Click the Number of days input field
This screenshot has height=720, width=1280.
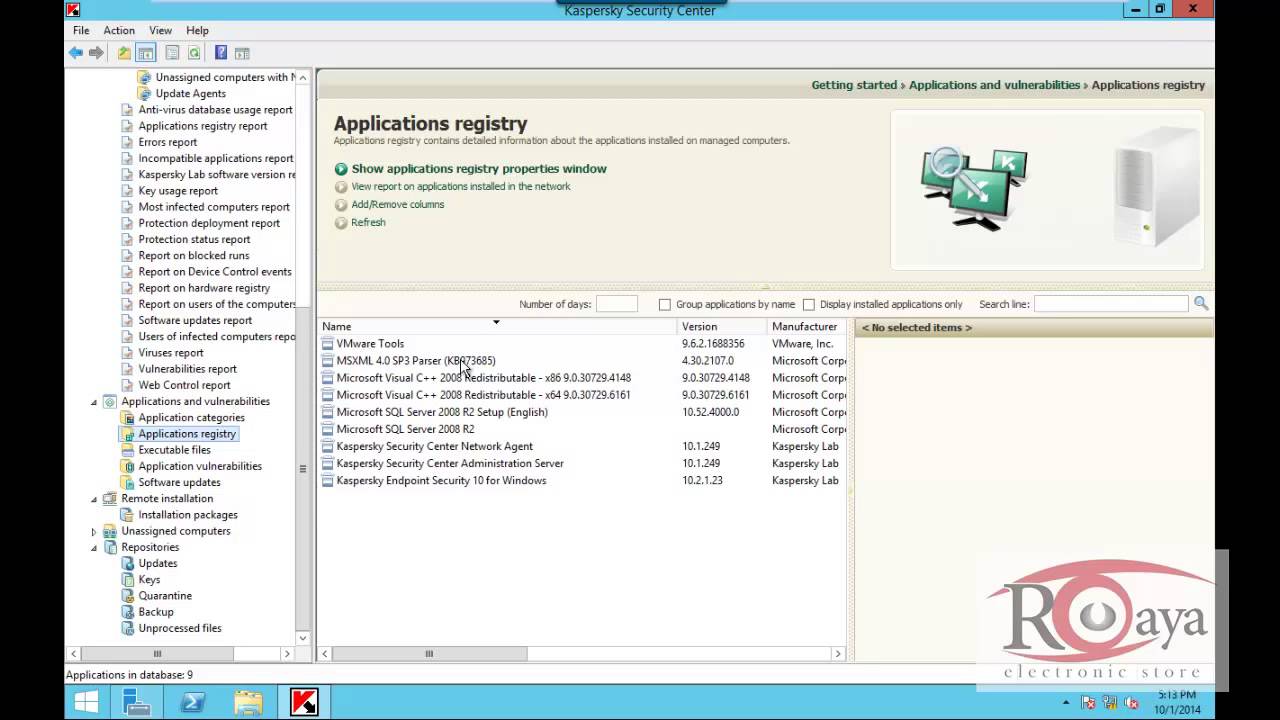point(617,304)
